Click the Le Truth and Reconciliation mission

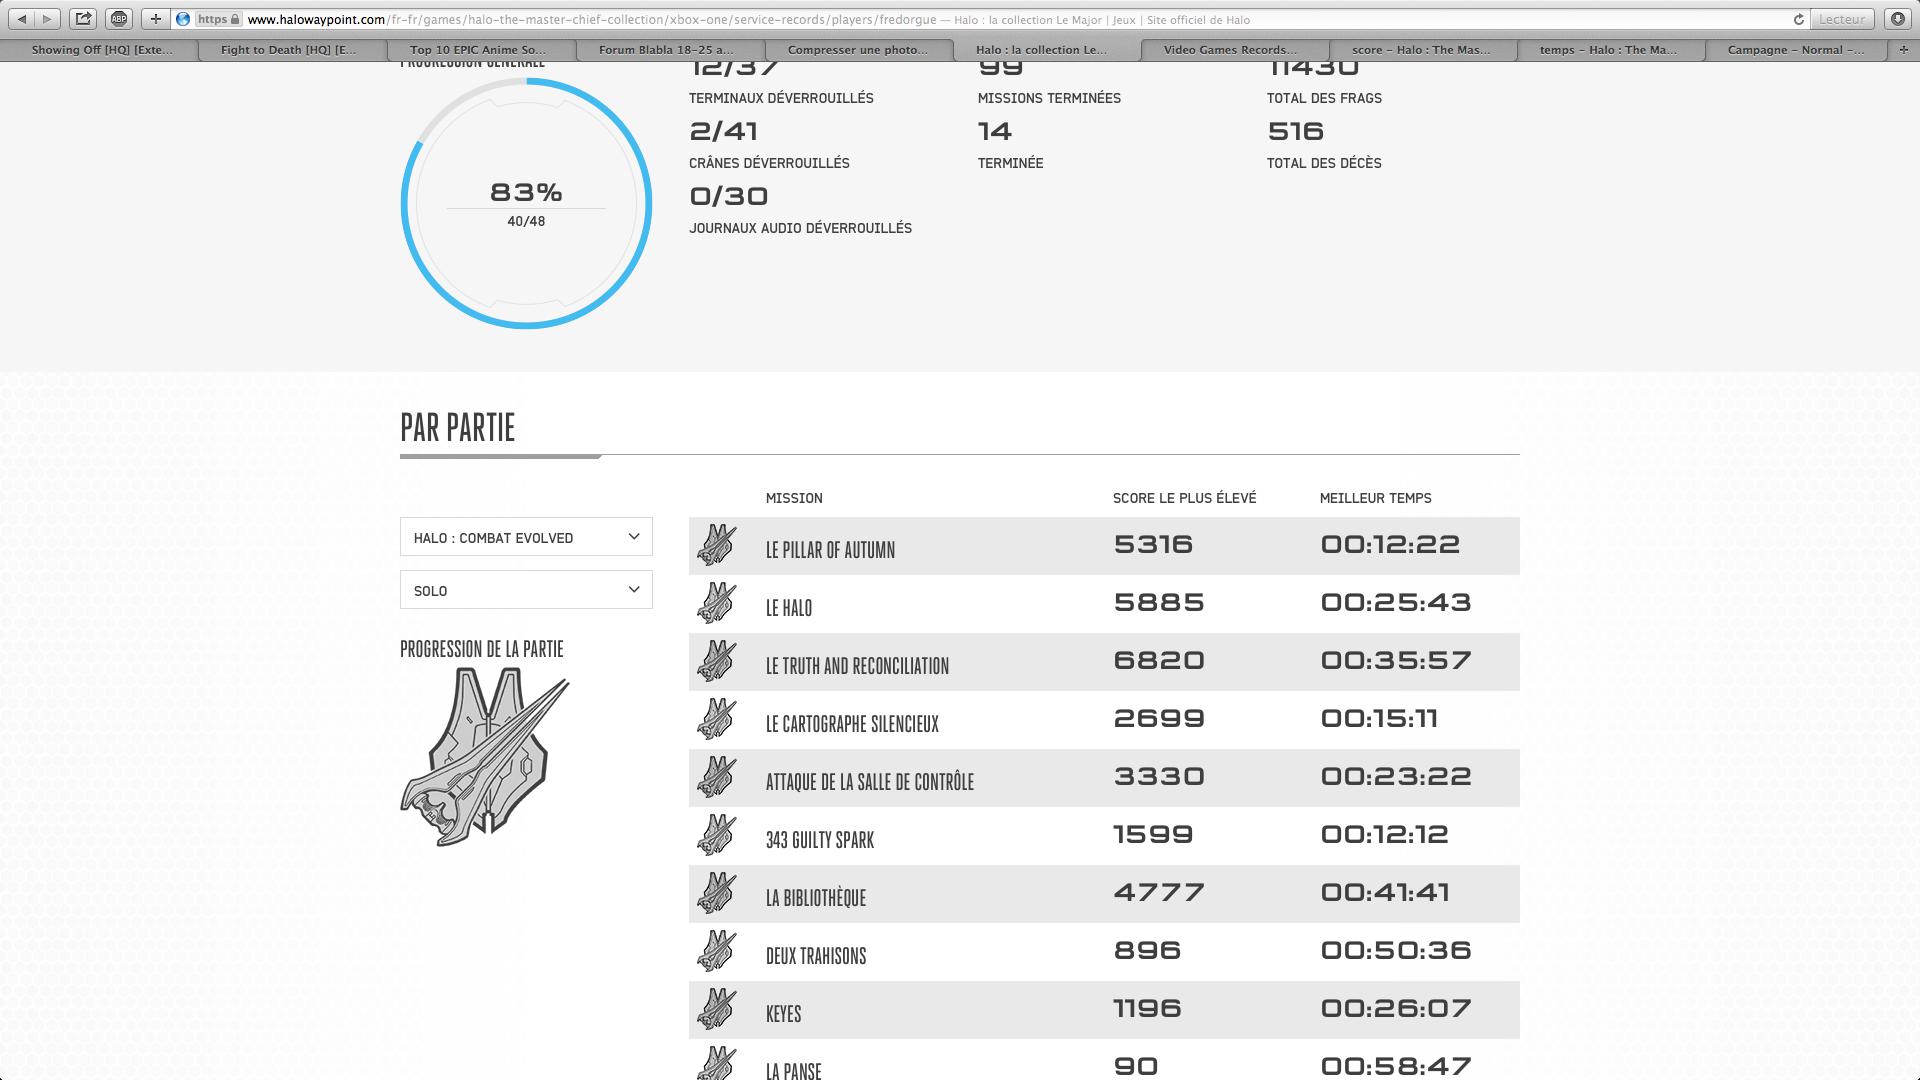tap(857, 666)
